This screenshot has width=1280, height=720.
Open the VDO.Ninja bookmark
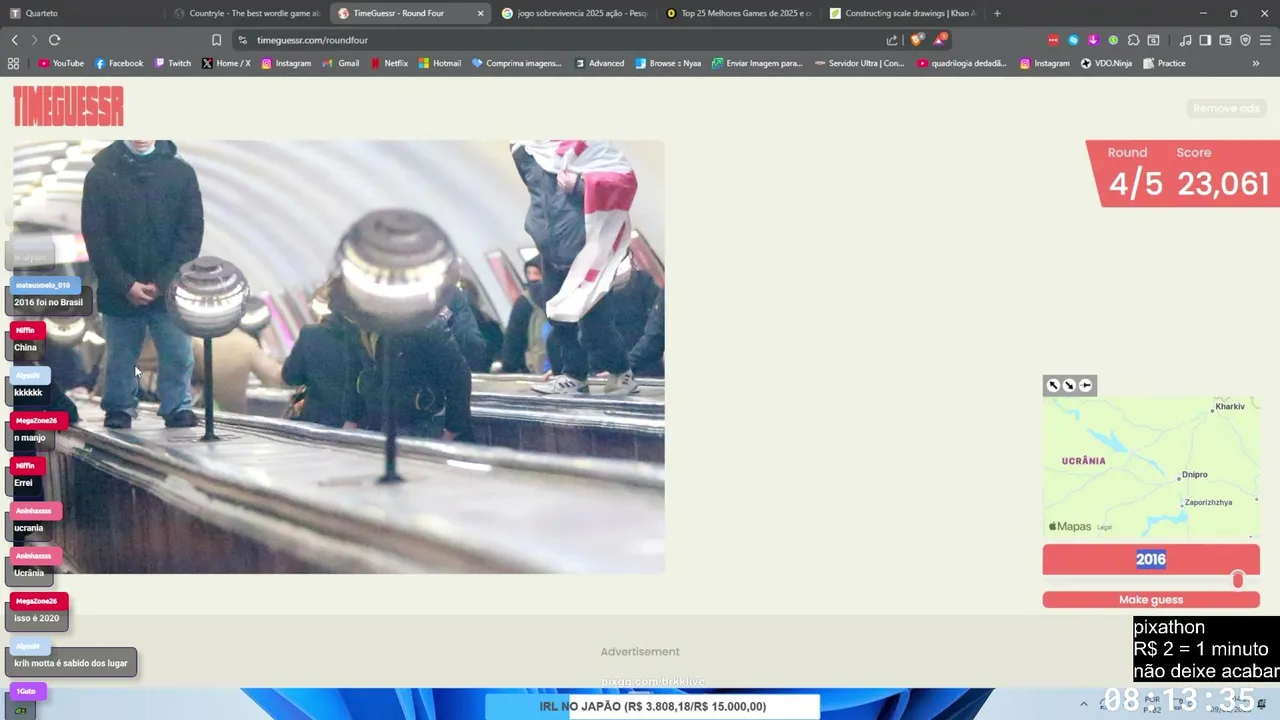pos(1106,63)
